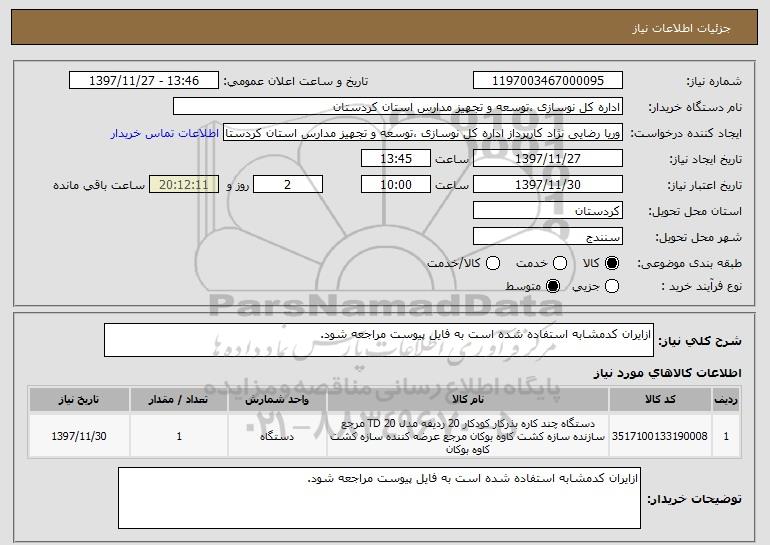Click the creation time field 13:45
Image resolution: width=770 pixels, height=545 pixels.
(x=396, y=159)
